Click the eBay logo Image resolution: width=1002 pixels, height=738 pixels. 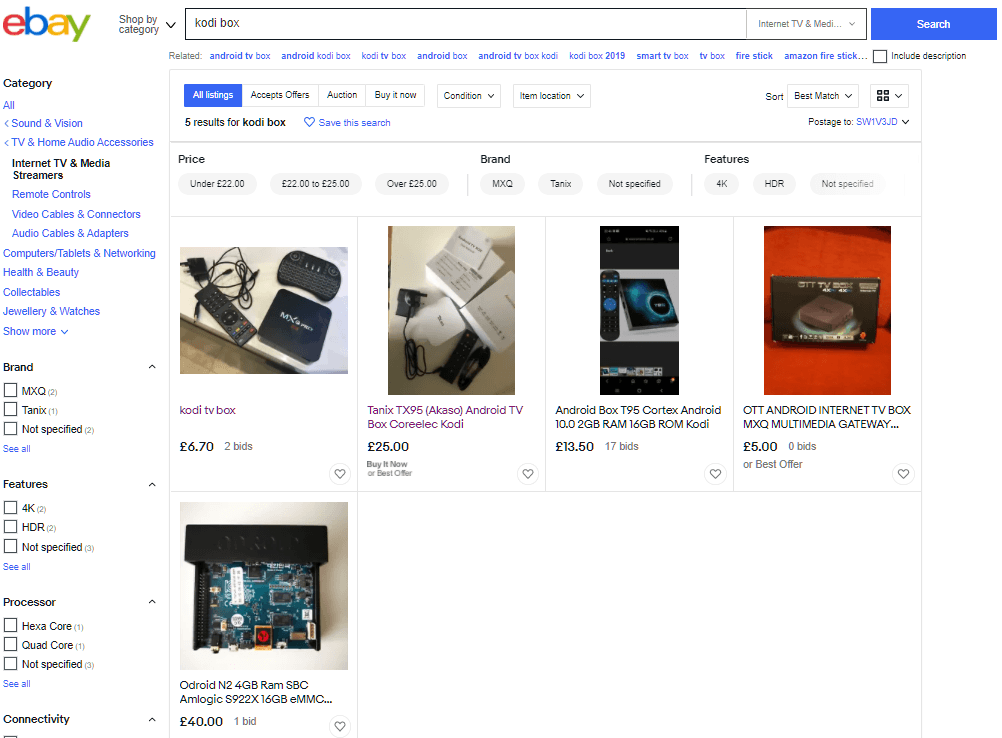47,24
